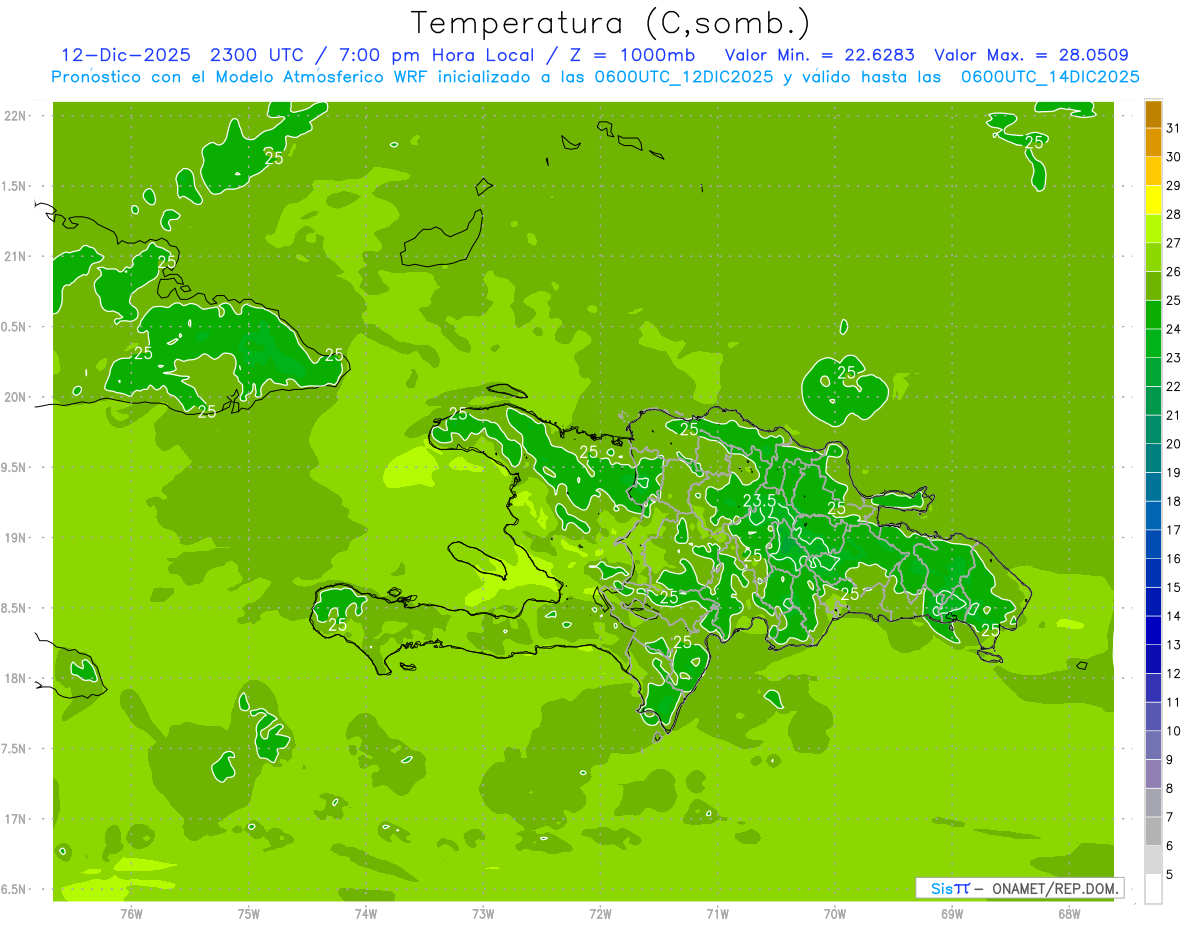Click the '18N' latitude axis label
This screenshot has height=927, width=1200.
click(16, 678)
